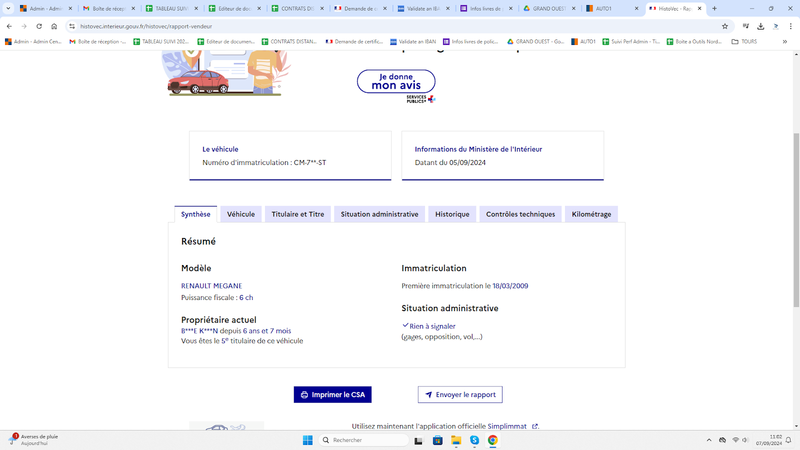Open Chrome downloads icon
This screenshot has width=800, height=450.
click(760, 26)
